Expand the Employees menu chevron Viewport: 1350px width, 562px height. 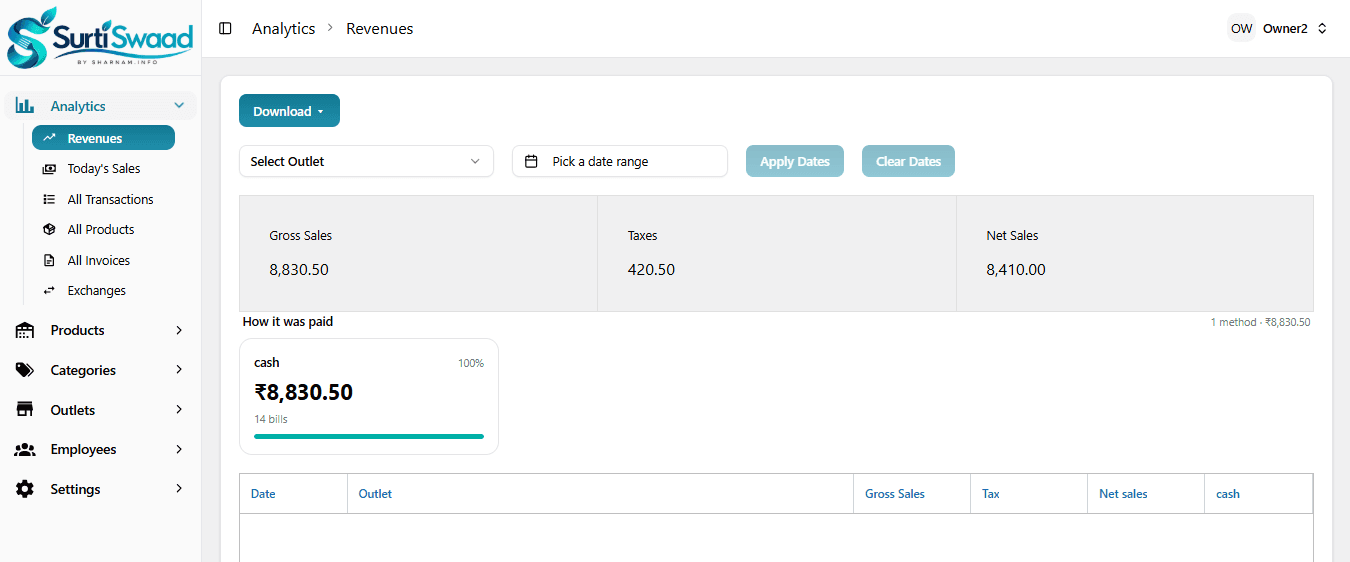(x=179, y=450)
